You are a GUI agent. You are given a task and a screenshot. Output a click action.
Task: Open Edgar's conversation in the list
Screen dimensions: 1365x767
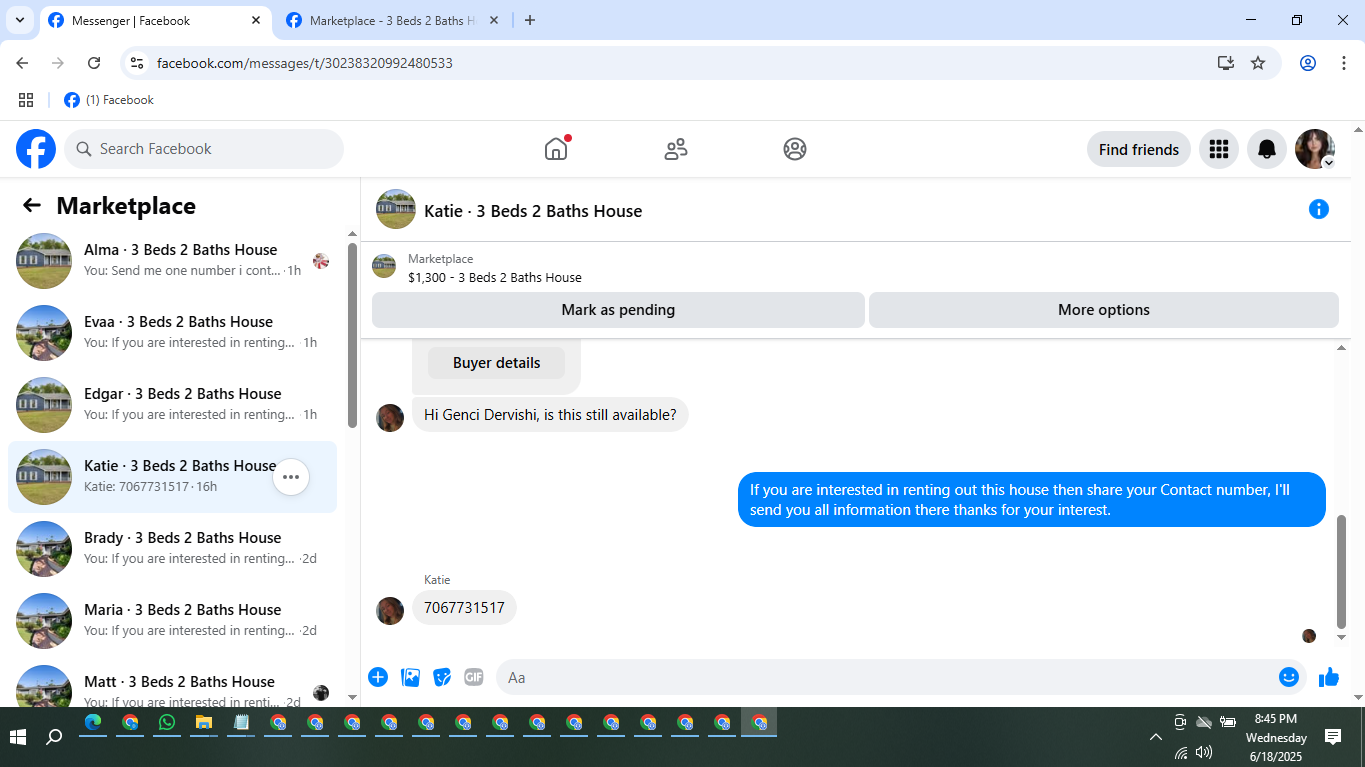click(x=172, y=405)
